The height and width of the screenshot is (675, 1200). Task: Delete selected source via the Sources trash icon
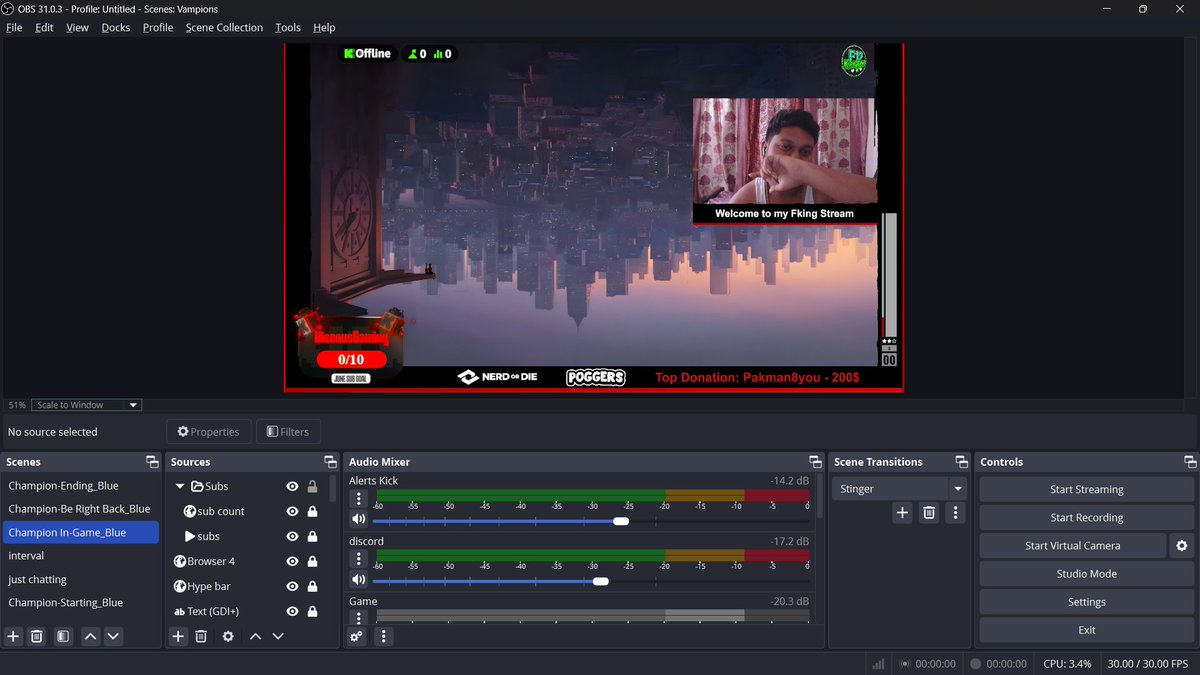(x=201, y=636)
